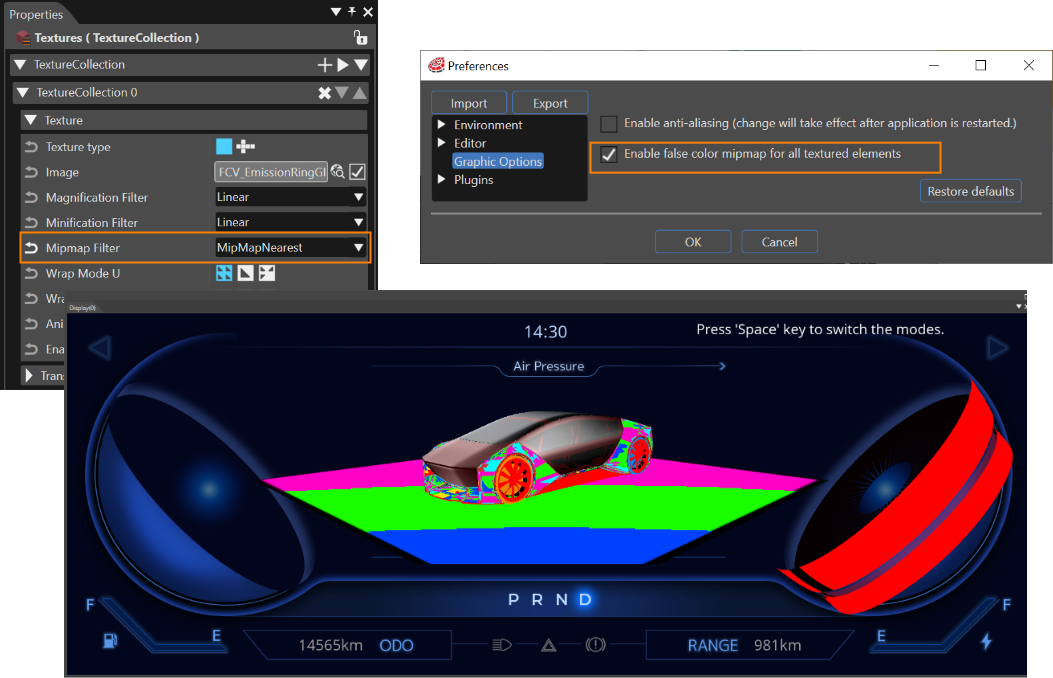1053x678 pixels.
Task: Open the Mipmap Filter dropdown
Action: [x=290, y=248]
